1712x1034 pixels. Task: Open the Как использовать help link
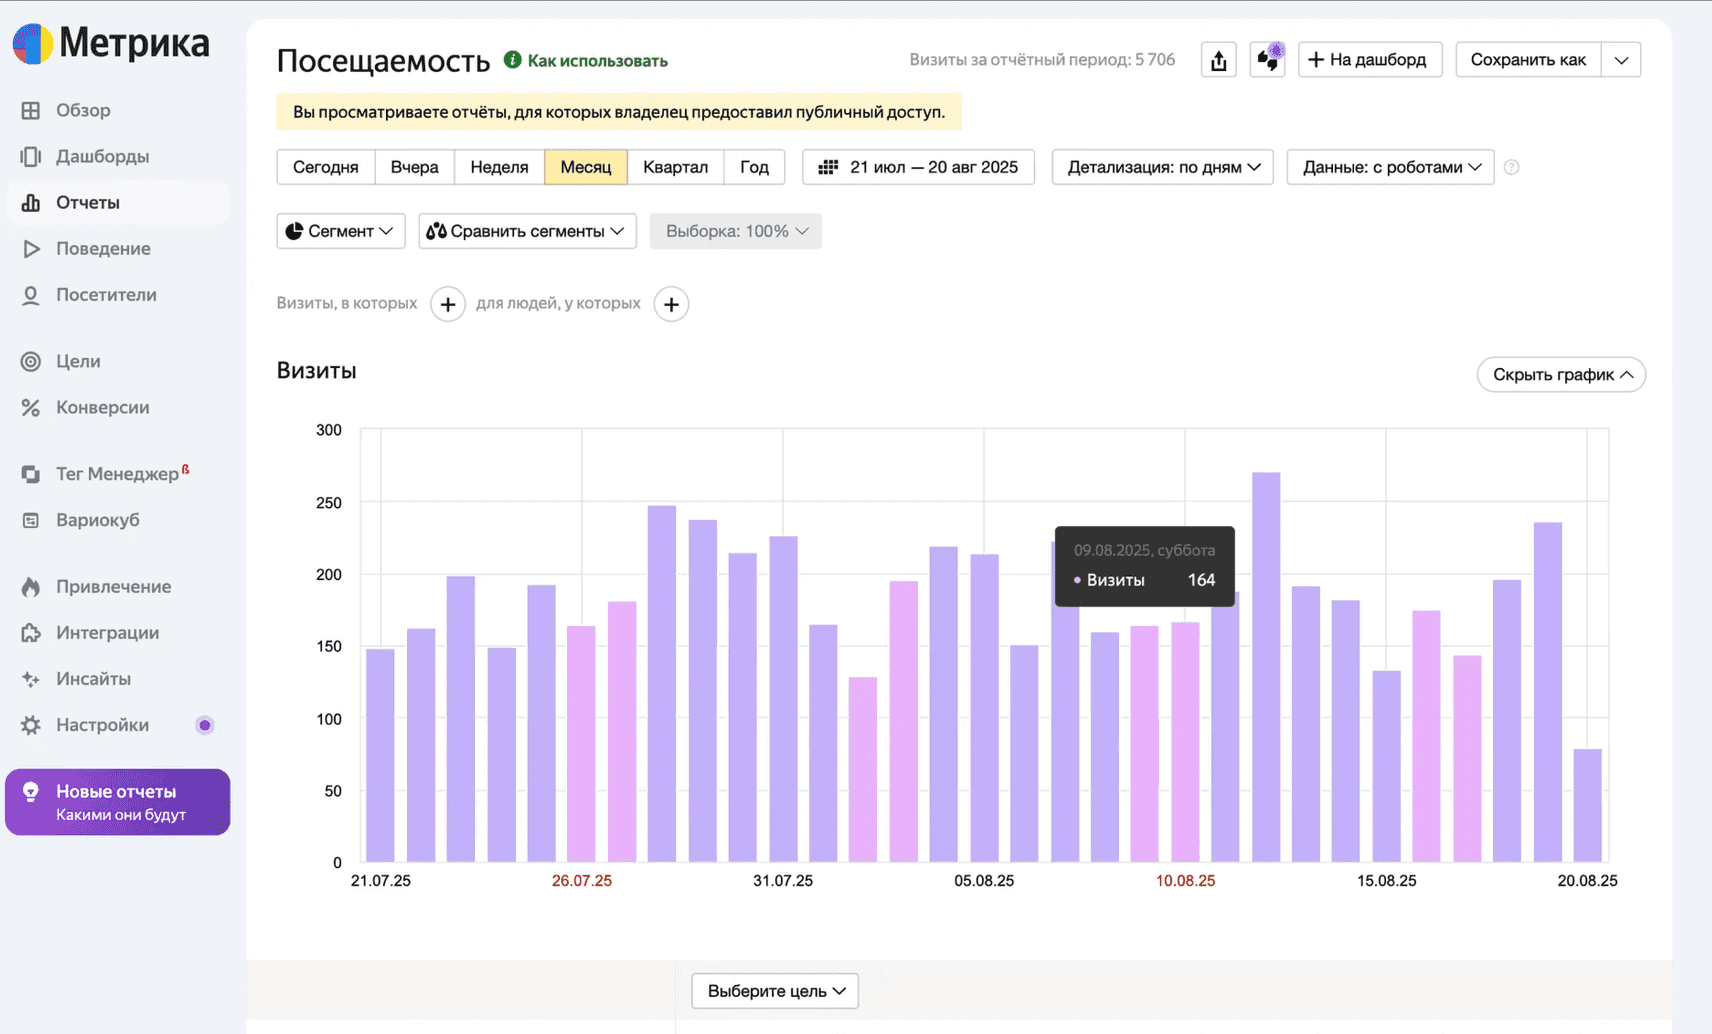(x=596, y=61)
